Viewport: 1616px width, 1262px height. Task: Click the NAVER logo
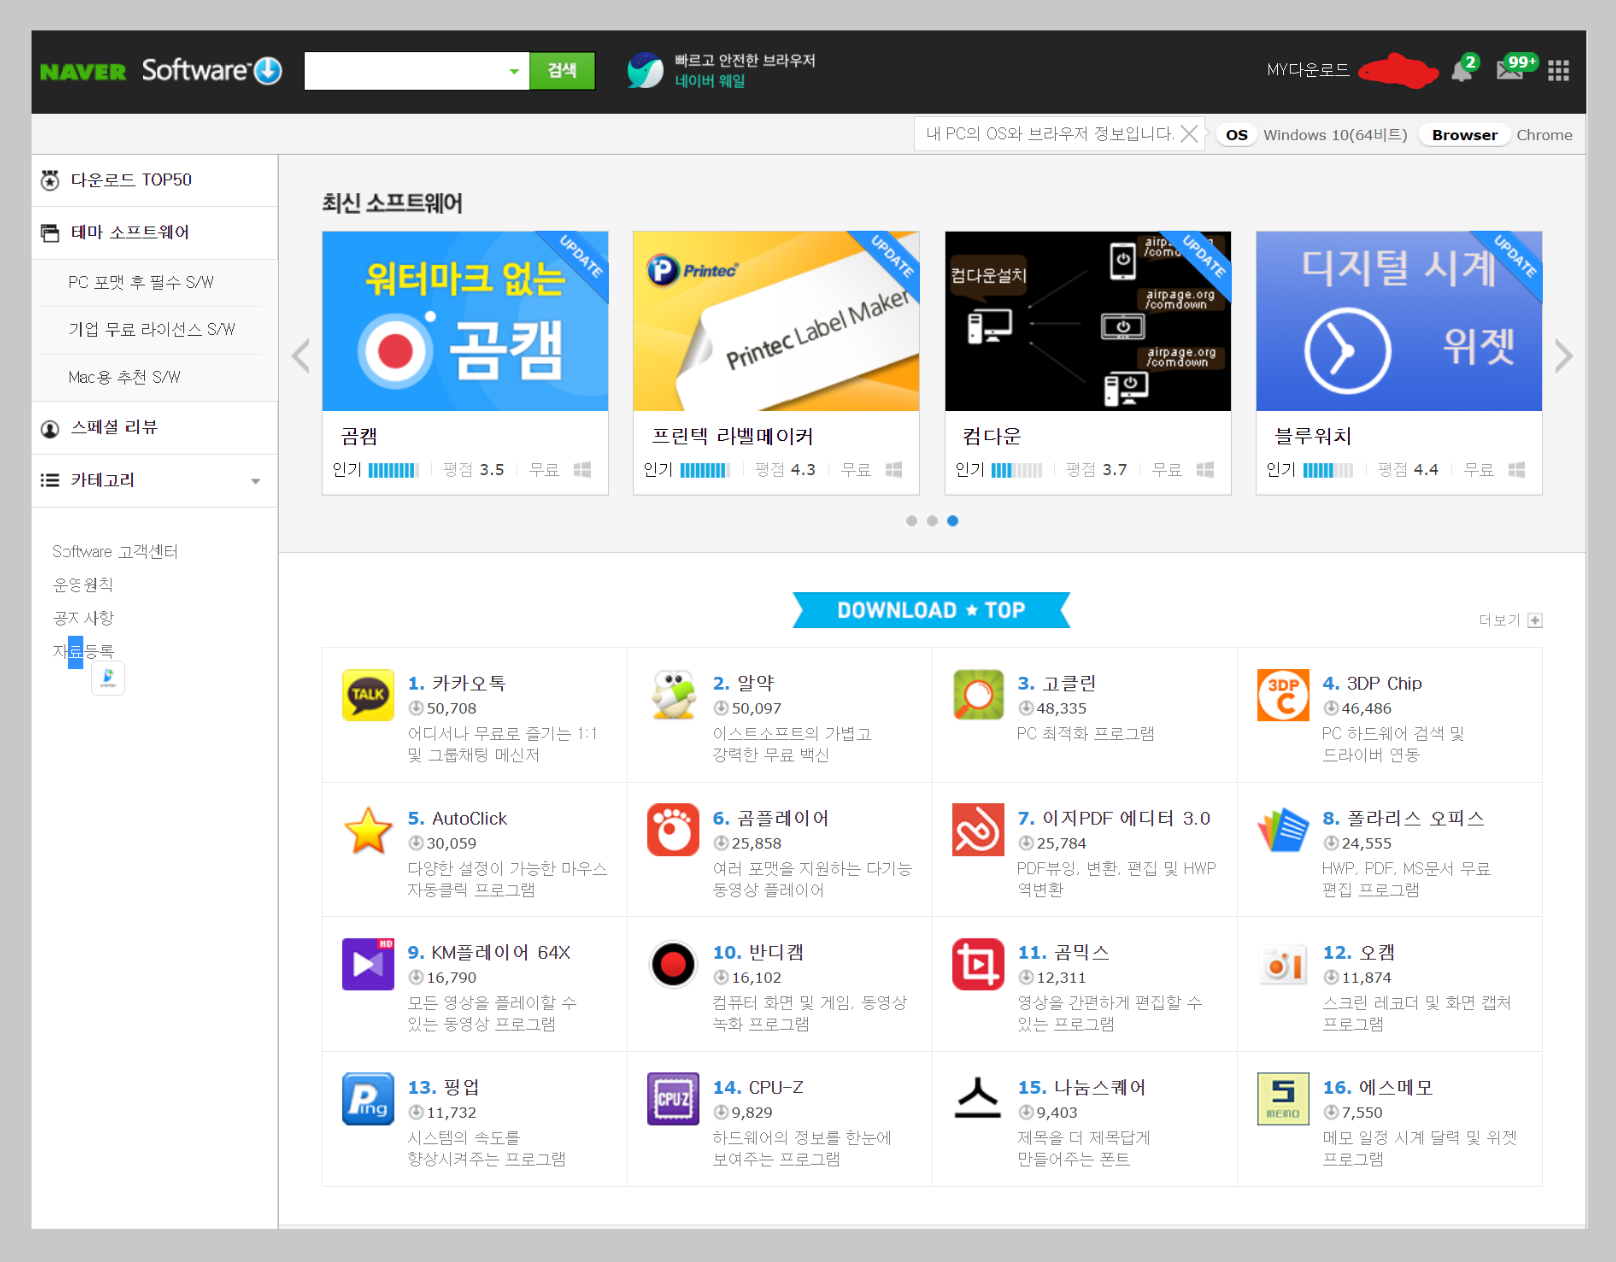[83, 72]
